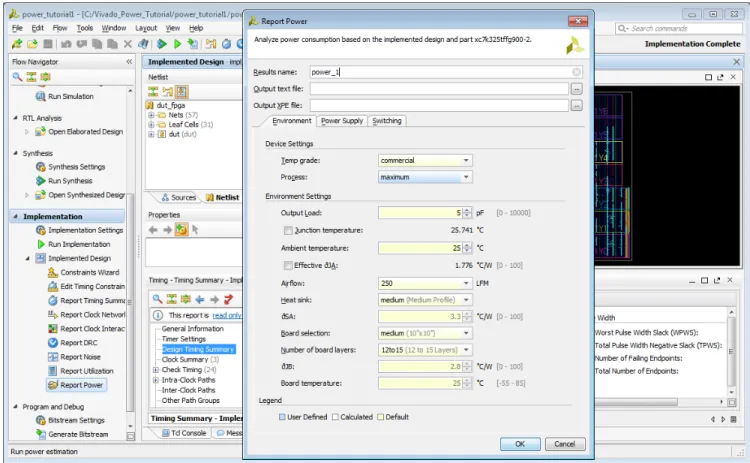Click the Constraints Wizard icon

53,272
